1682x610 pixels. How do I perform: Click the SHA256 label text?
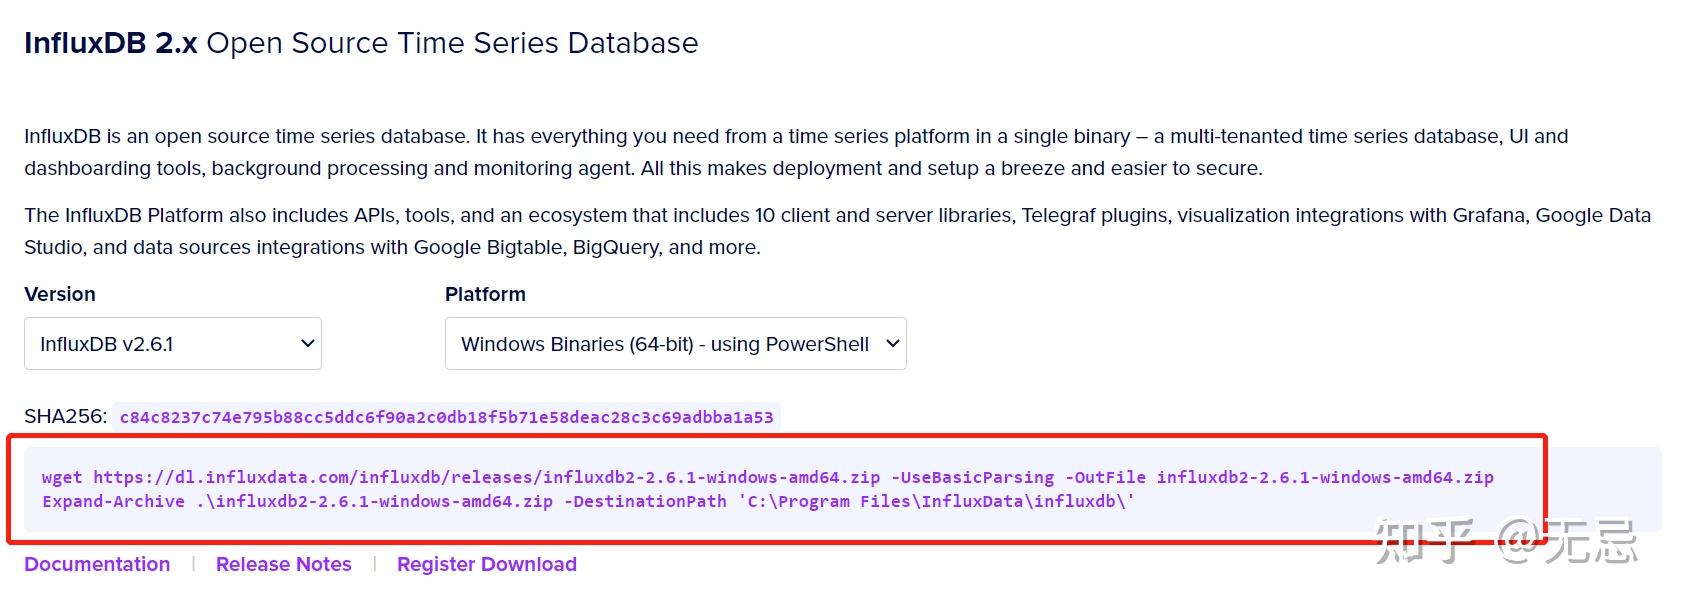click(x=65, y=416)
